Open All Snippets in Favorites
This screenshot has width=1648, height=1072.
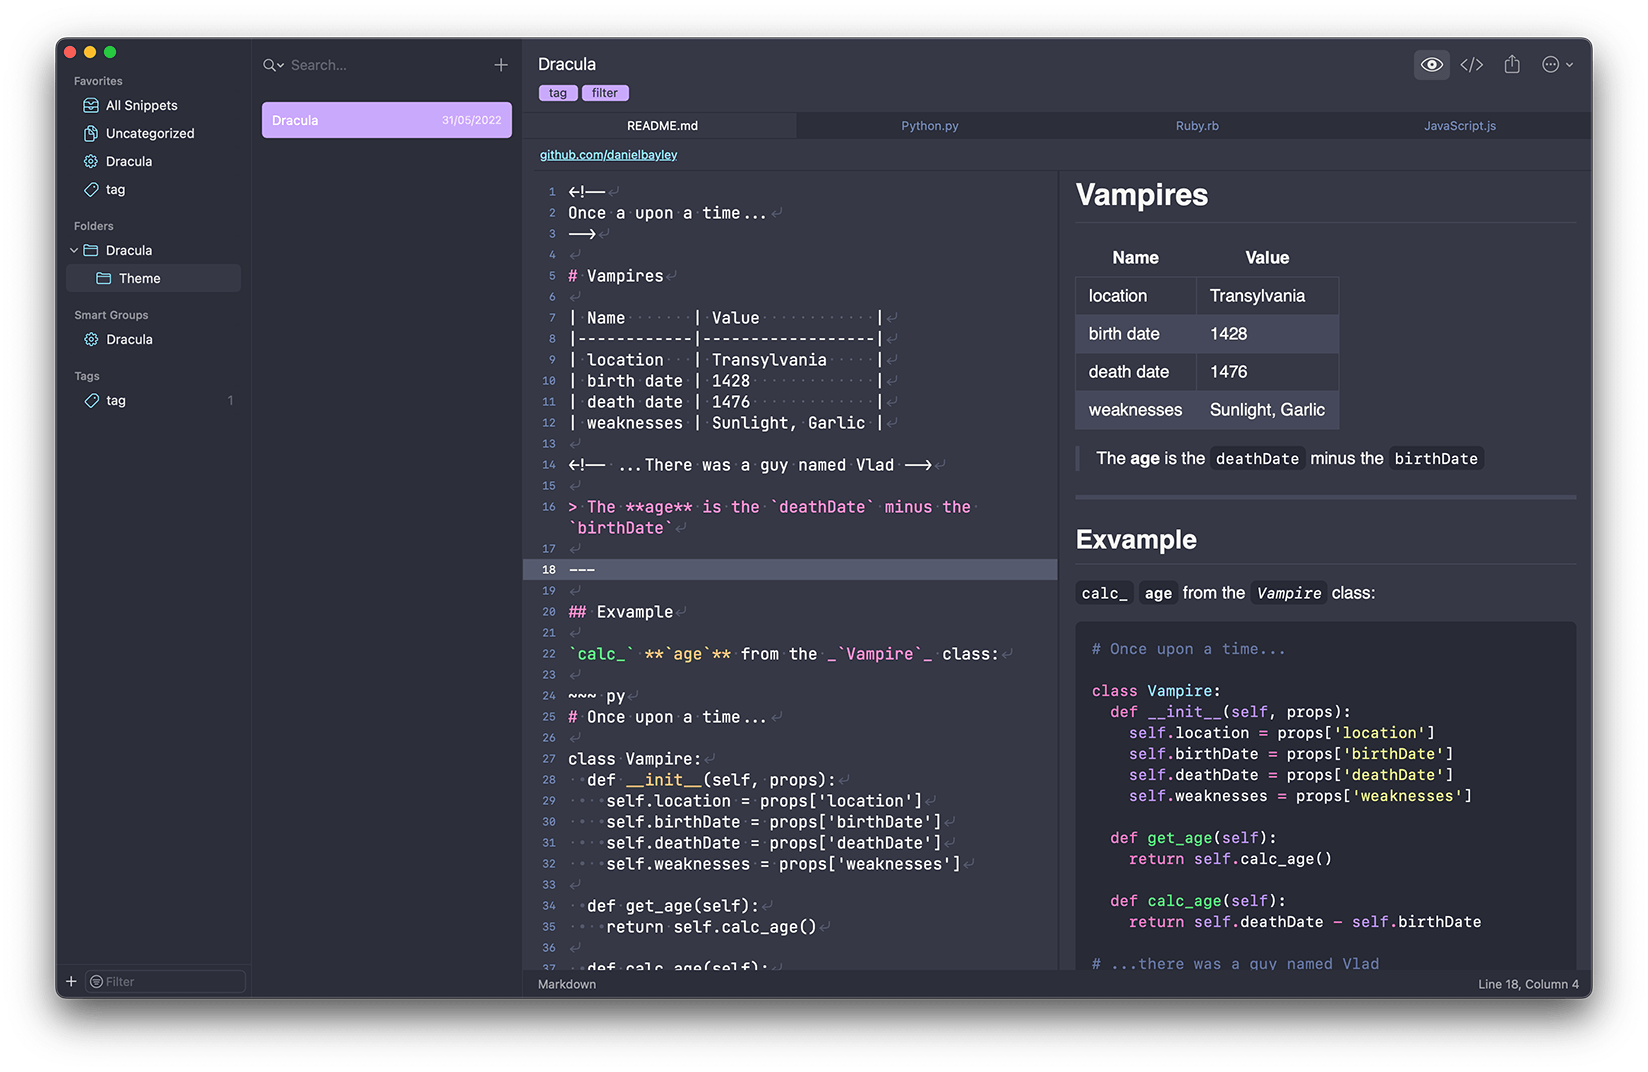tap(140, 105)
